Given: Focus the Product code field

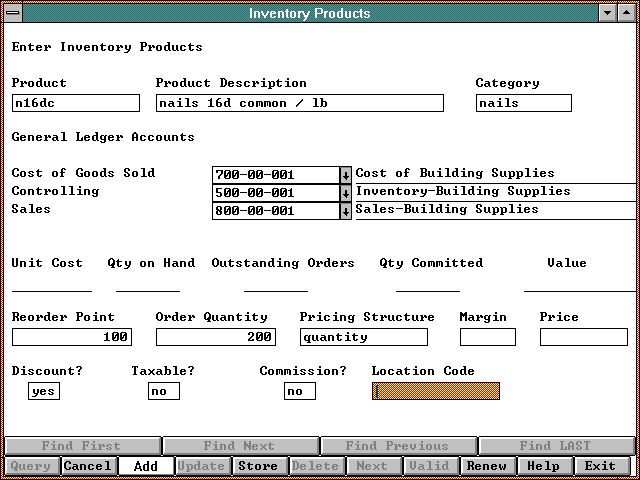Looking at the screenshot, I should tap(76, 103).
